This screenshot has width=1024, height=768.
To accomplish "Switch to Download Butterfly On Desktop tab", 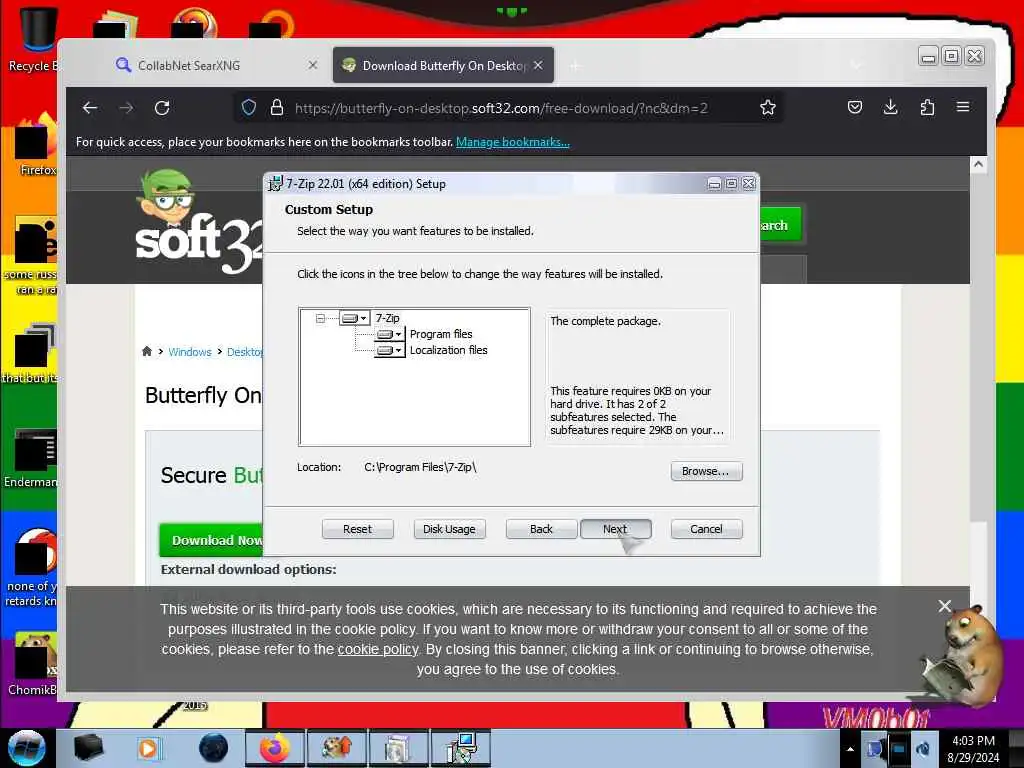I will click(x=443, y=65).
